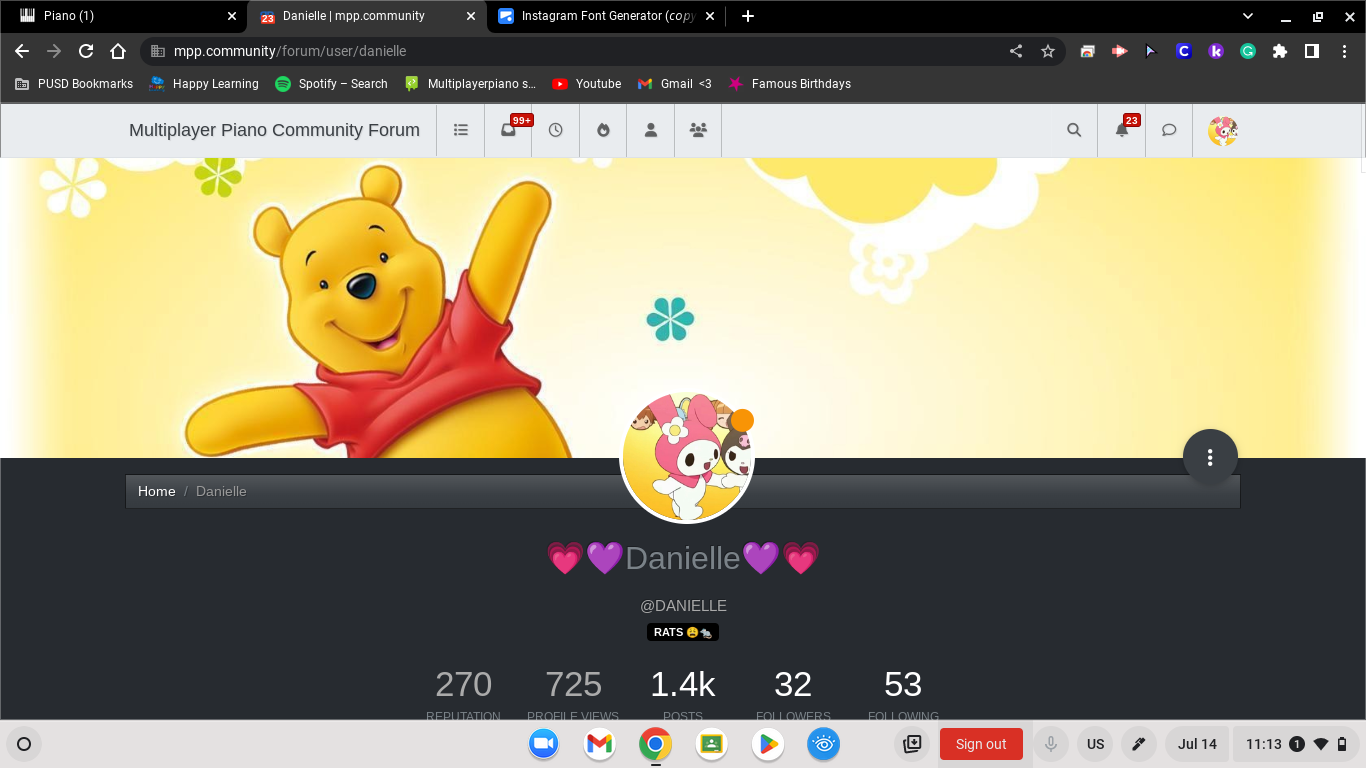Image resolution: width=1366 pixels, height=768 pixels.
Task: Open notifications bell with 23 badge
Action: [x=1122, y=130]
